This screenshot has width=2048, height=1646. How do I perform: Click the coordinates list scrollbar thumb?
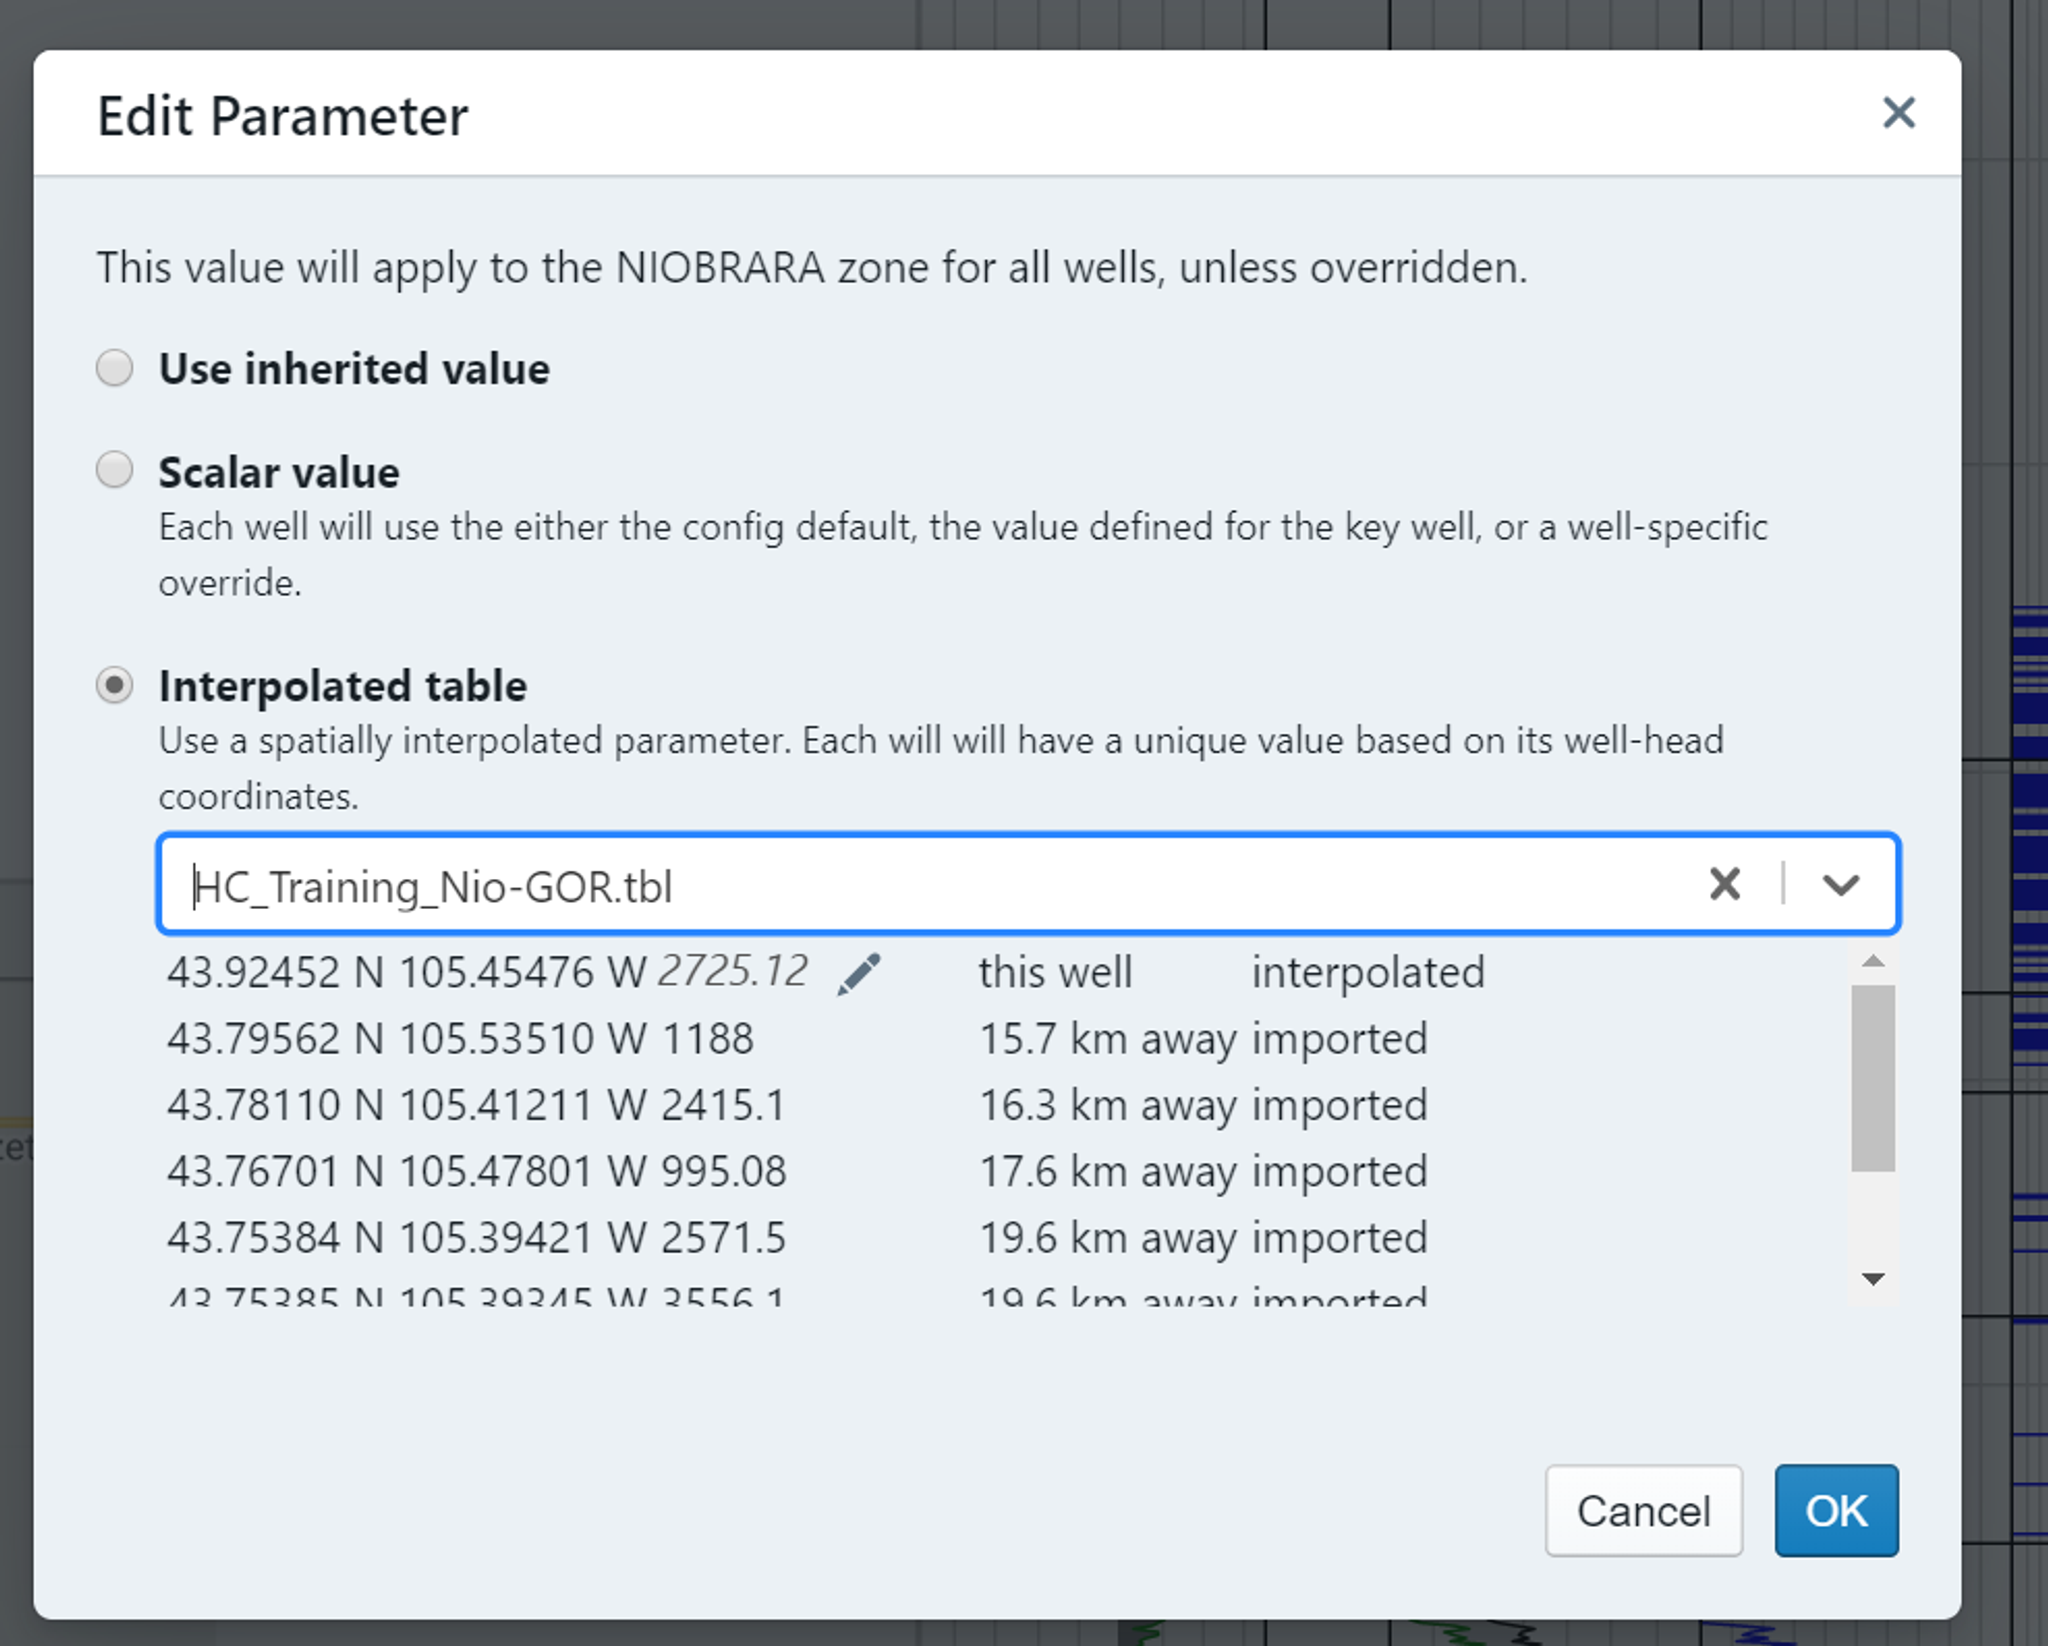pyautogui.click(x=1872, y=1076)
